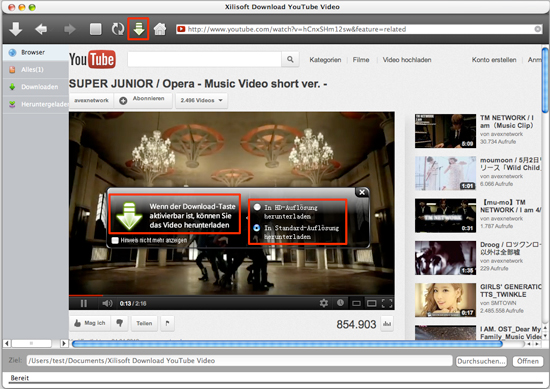Expand the '2.496 Videos' dropdown
Viewport: 550px width, 389px height.
(201, 101)
